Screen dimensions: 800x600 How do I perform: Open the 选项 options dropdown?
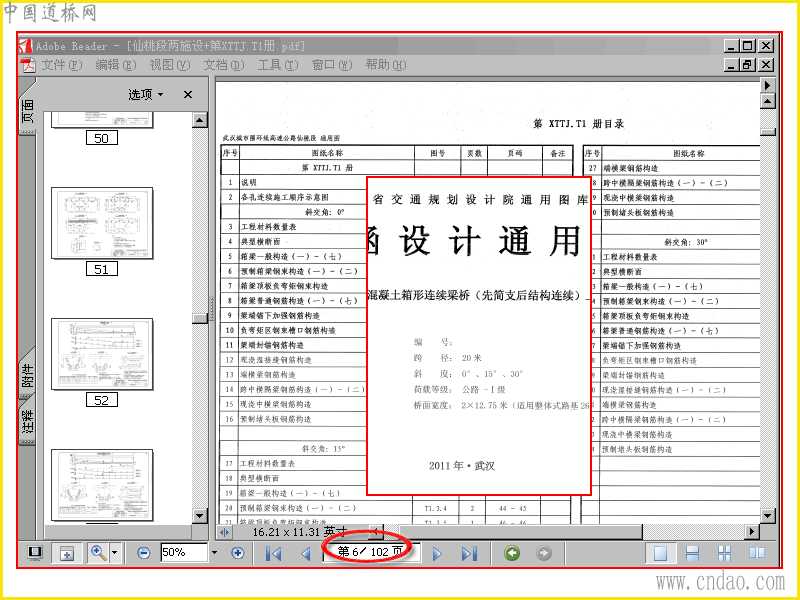pyautogui.click(x=146, y=94)
